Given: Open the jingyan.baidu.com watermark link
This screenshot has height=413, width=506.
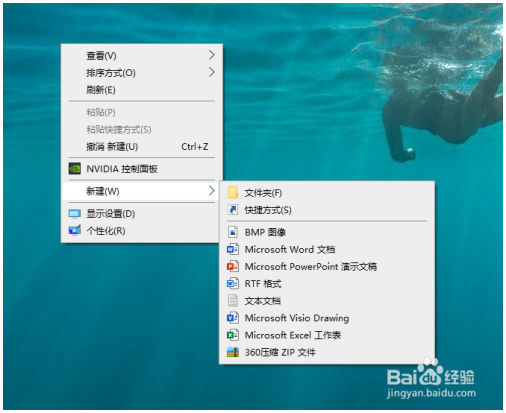Looking at the screenshot, I should point(431,393).
